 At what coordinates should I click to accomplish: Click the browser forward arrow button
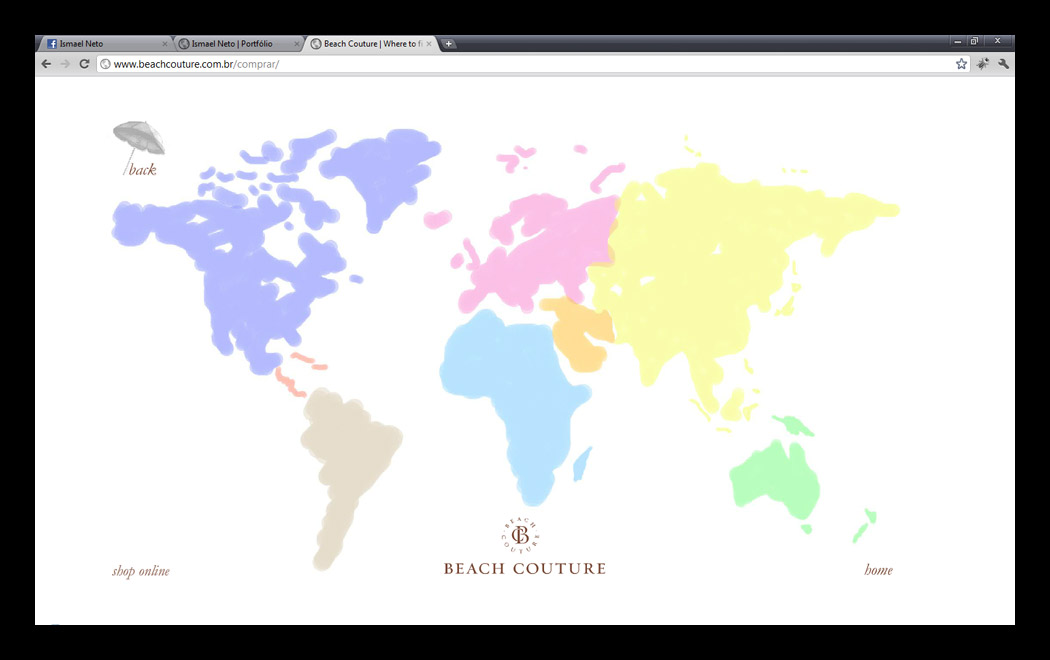tap(65, 64)
